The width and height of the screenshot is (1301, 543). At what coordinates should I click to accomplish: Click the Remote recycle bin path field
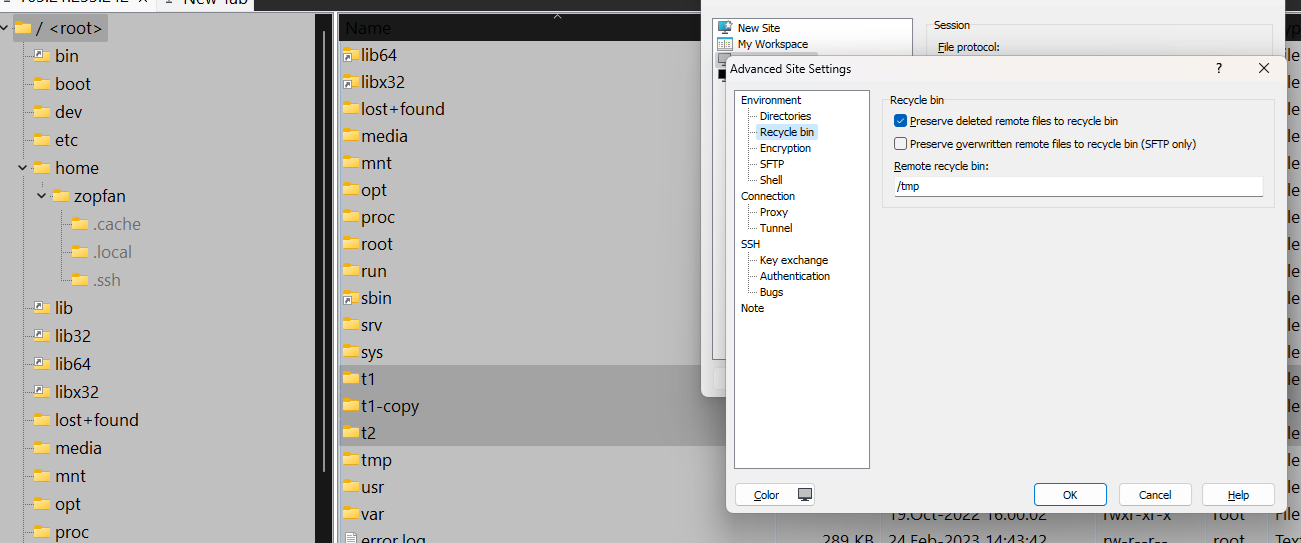(1078, 187)
